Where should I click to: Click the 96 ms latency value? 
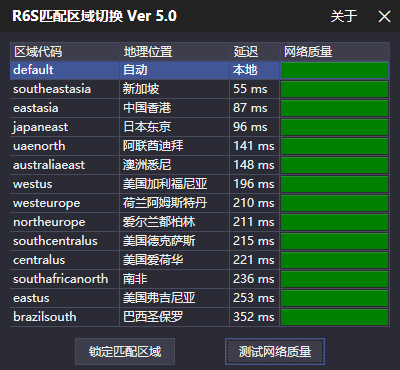pyautogui.click(x=250, y=127)
